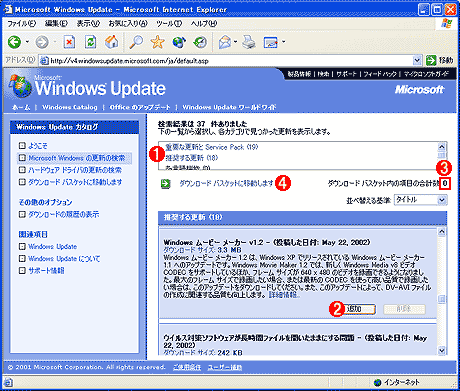Screen dimensions: 460x391
Task: Open the 編集(E) menu
Action: 56,23
